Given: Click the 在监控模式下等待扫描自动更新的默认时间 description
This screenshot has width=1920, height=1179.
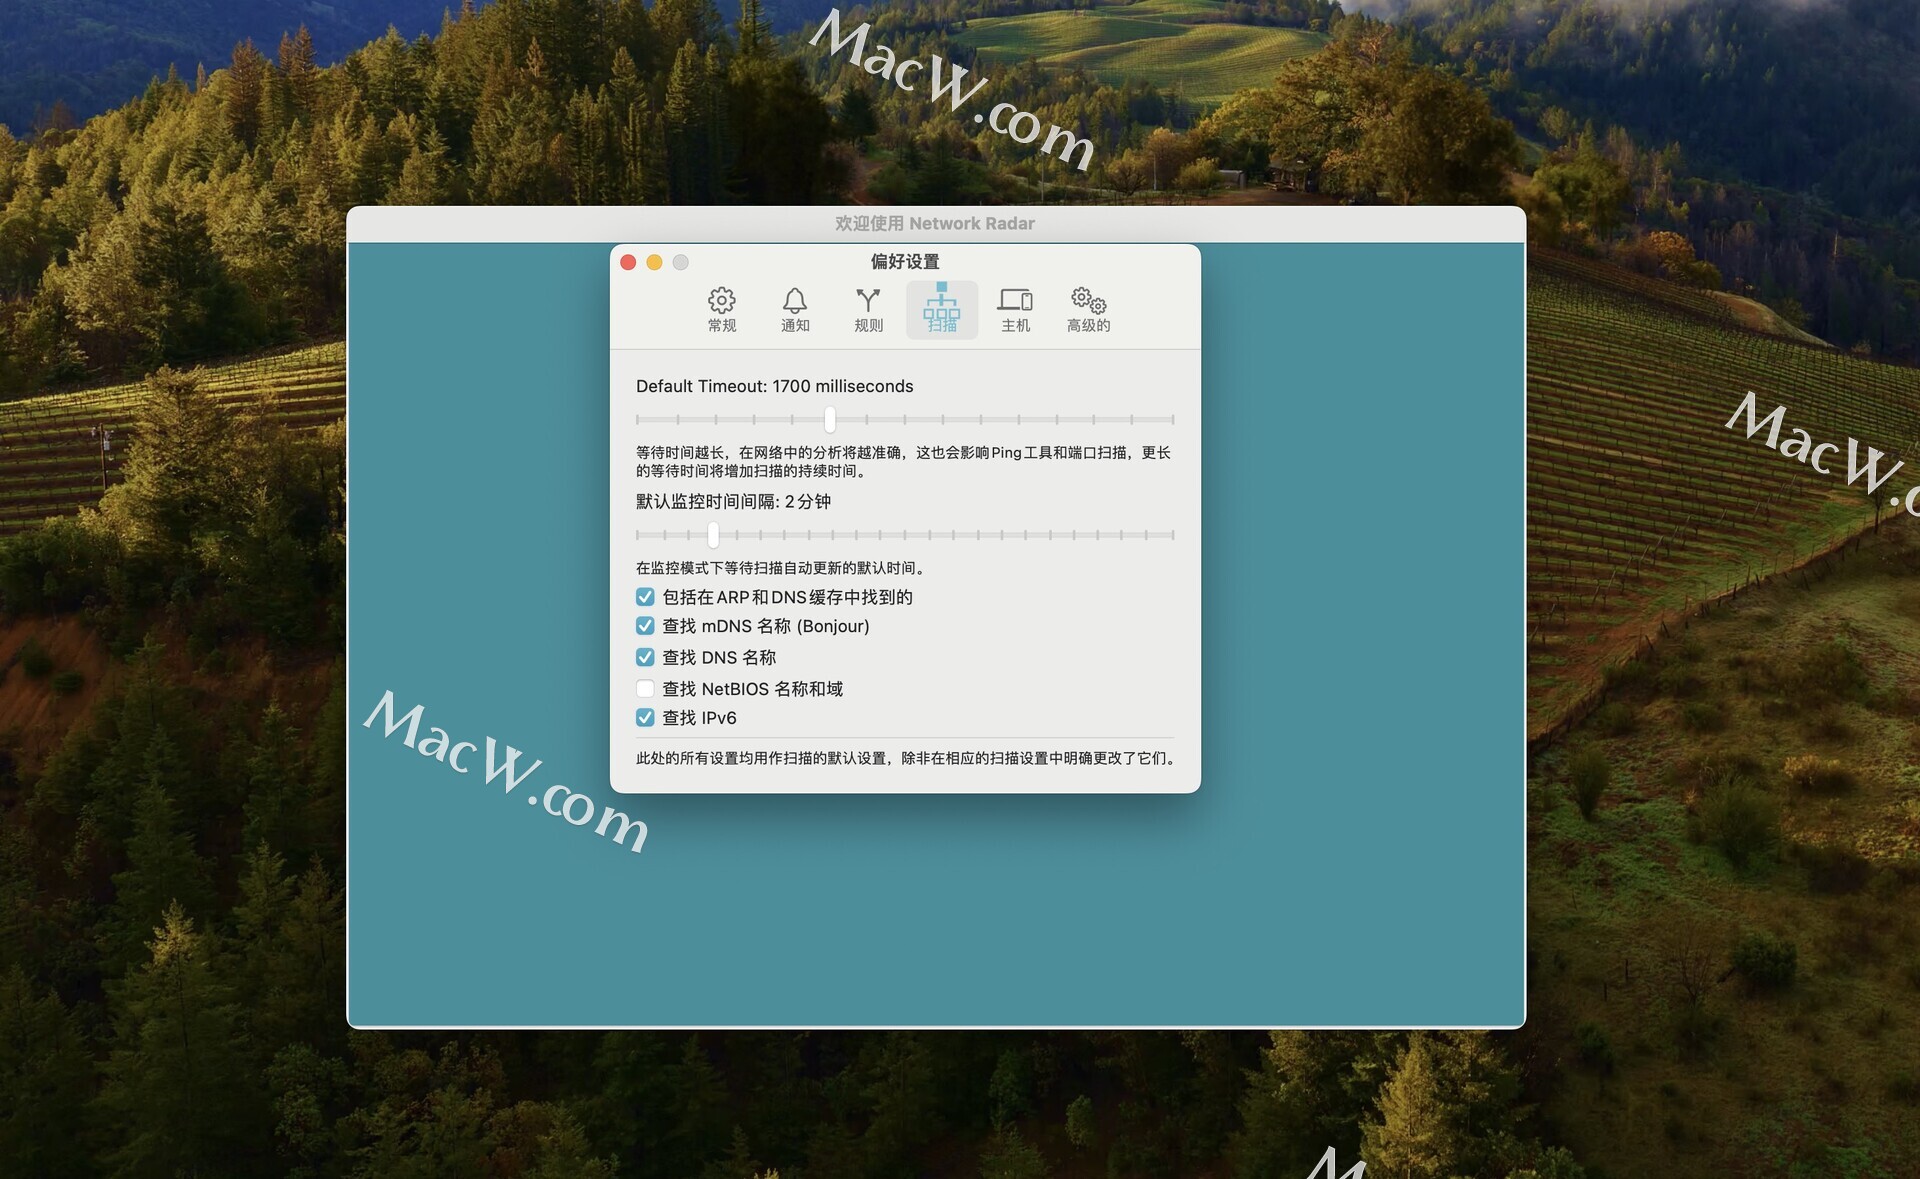Looking at the screenshot, I should click(x=782, y=568).
